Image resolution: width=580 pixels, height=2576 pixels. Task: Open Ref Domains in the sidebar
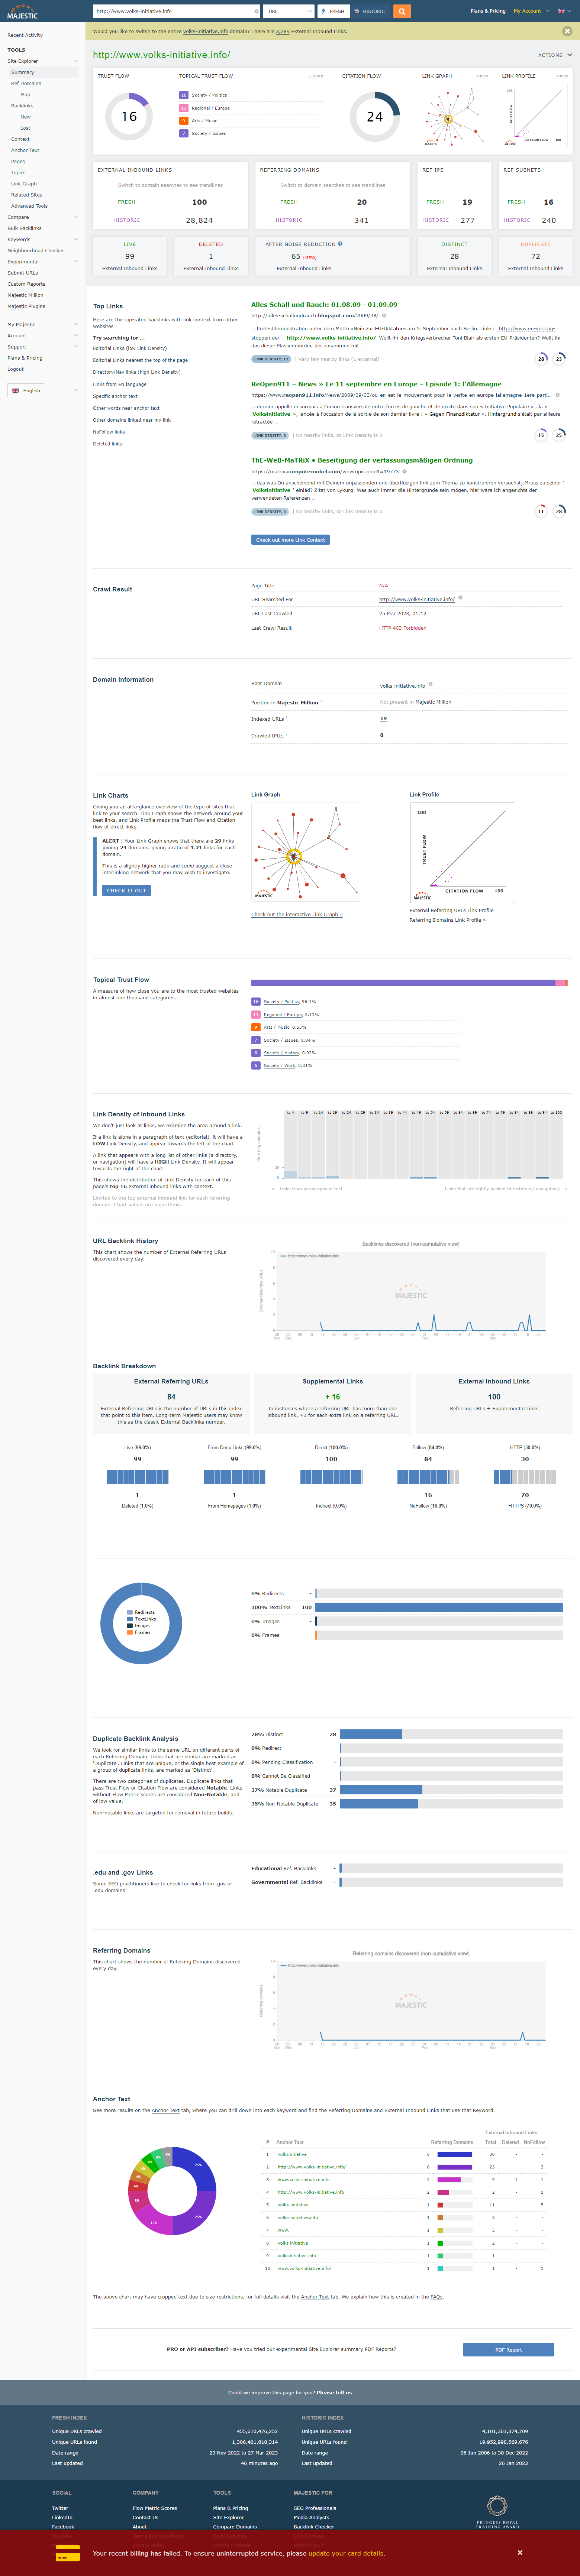click(x=26, y=83)
